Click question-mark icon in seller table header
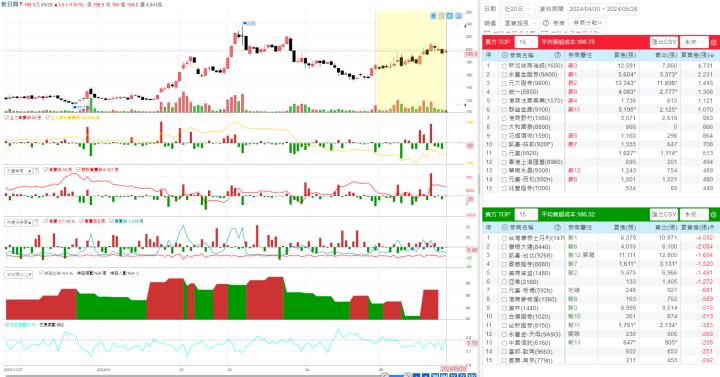720x377 pixels. click(x=557, y=227)
